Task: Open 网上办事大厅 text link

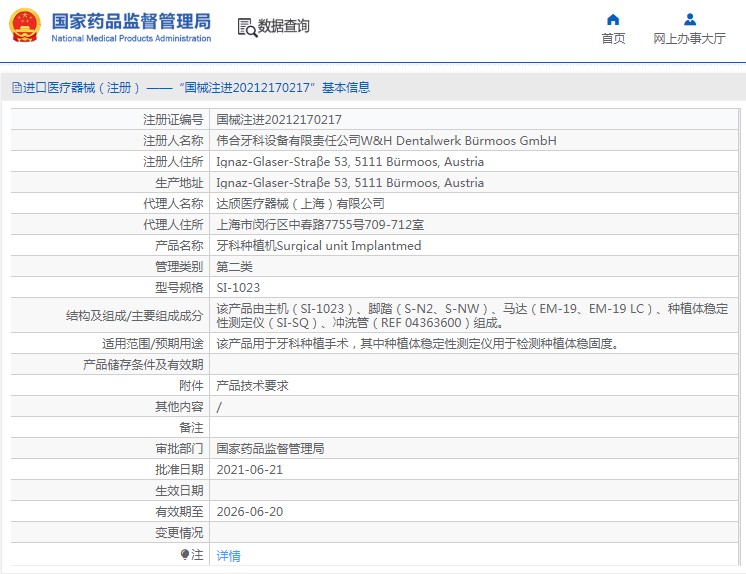Action: 689,39
